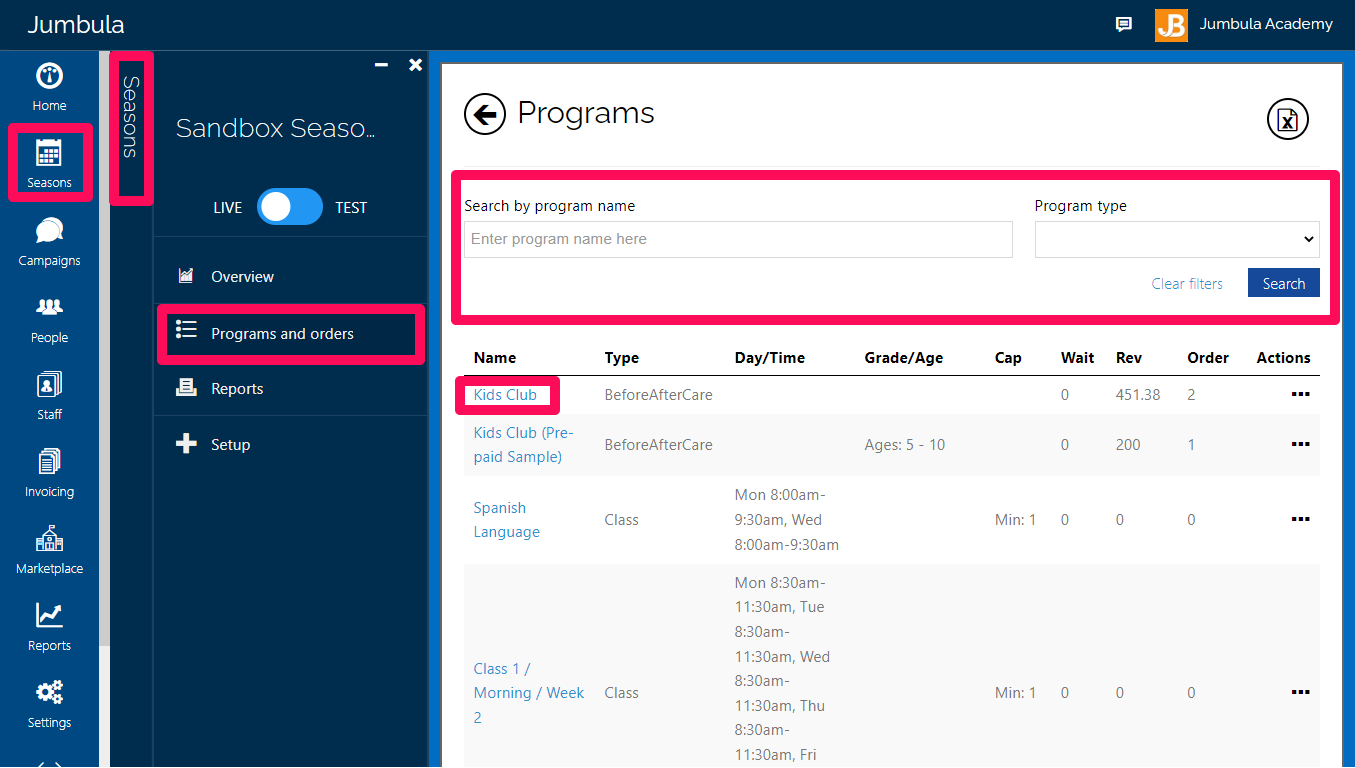
Task: Click the Jumbula brand title
Action: click(76, 25)
